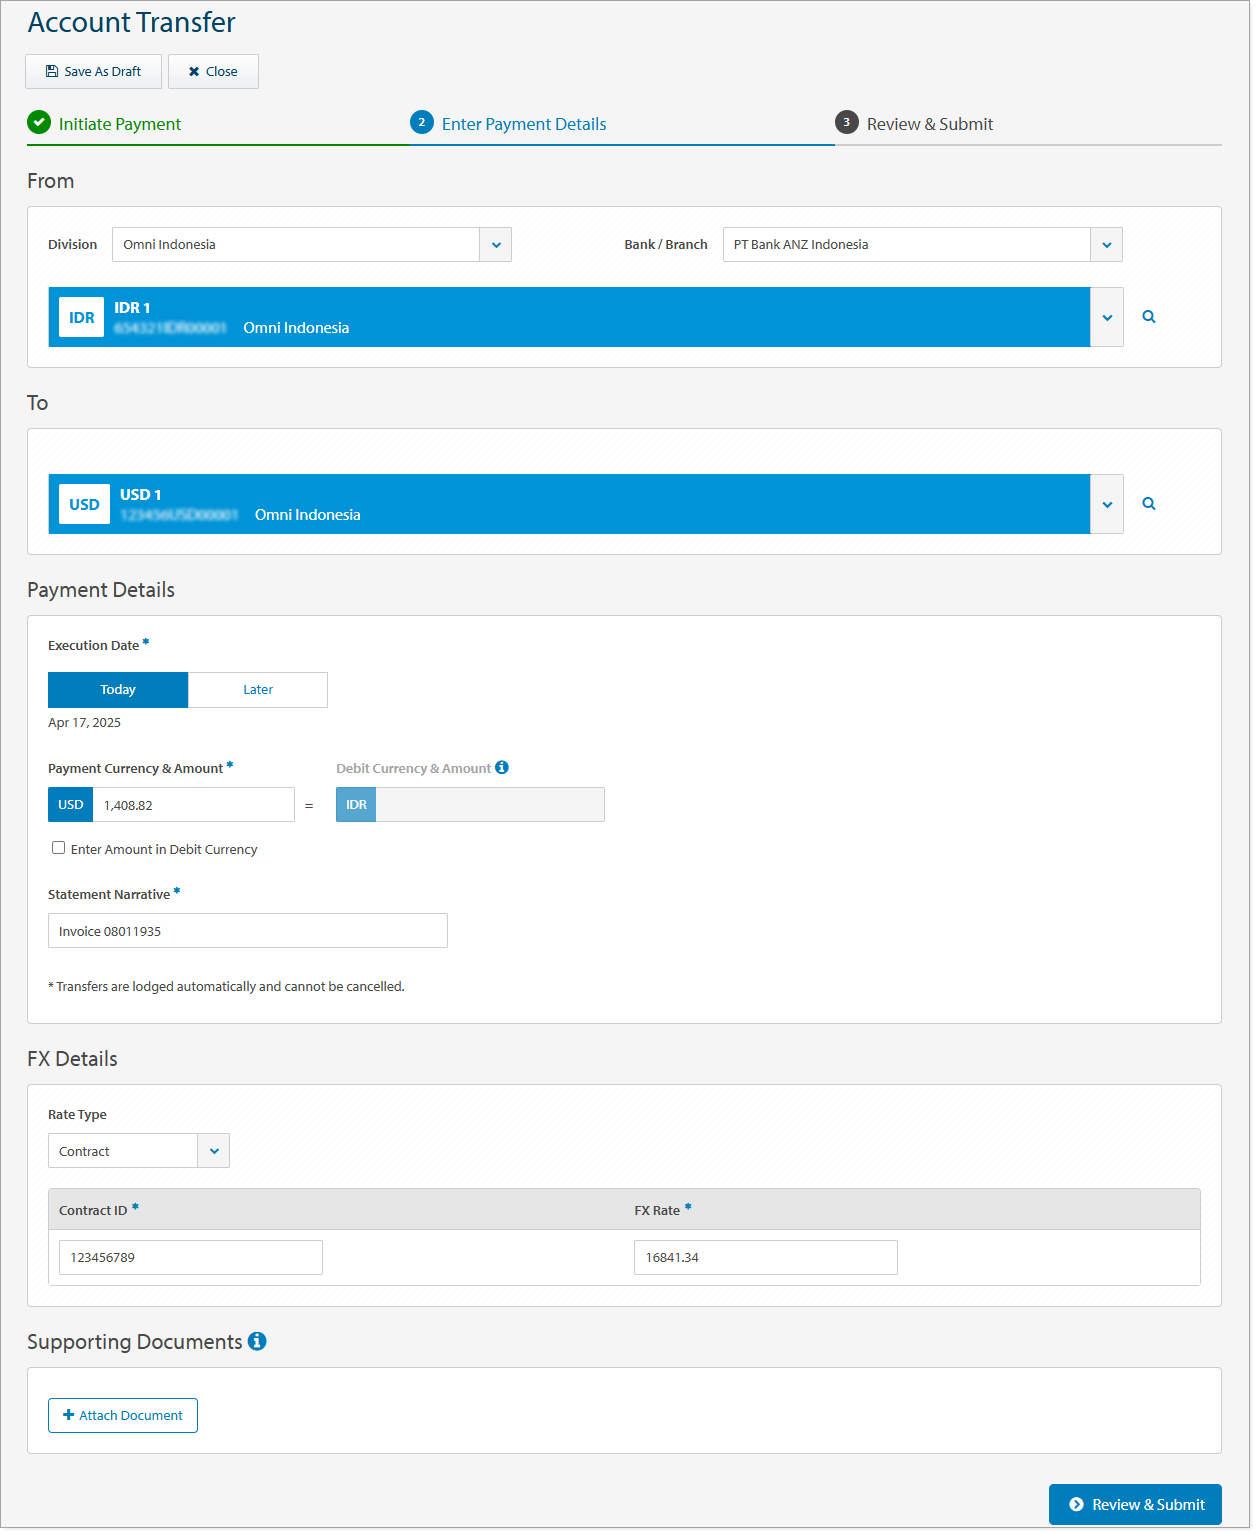Go to the Review & Submit step tab

(x=929, y=124)
